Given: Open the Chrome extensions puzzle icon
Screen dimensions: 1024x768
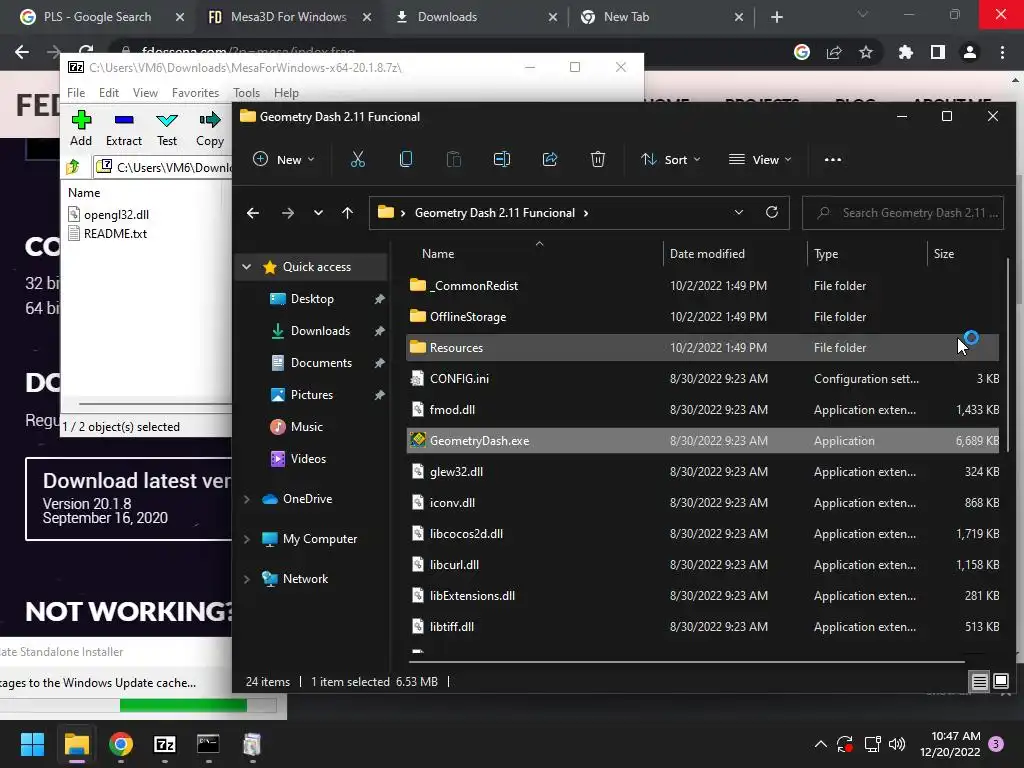Looking at the screenshot, I should click(x=905, y=52).
